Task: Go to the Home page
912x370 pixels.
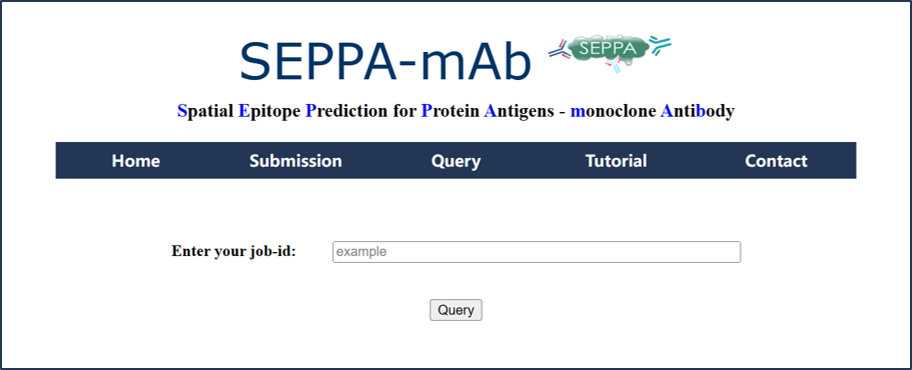Action: coord(136,161)
